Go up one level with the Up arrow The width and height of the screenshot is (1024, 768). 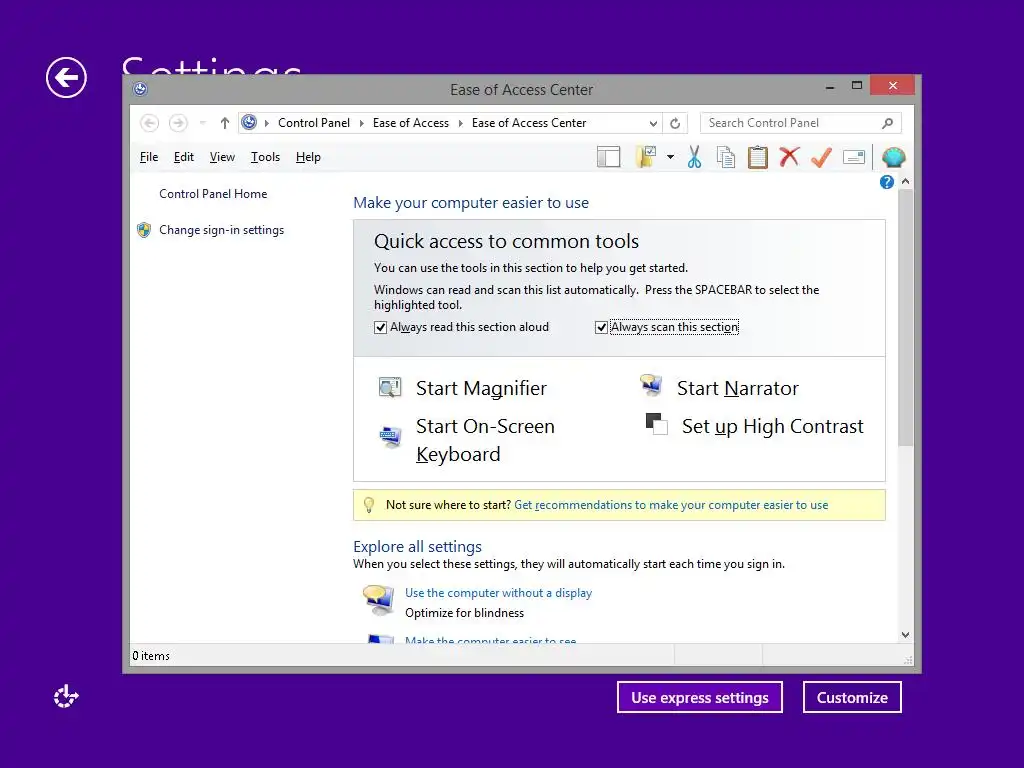point(225,123)
